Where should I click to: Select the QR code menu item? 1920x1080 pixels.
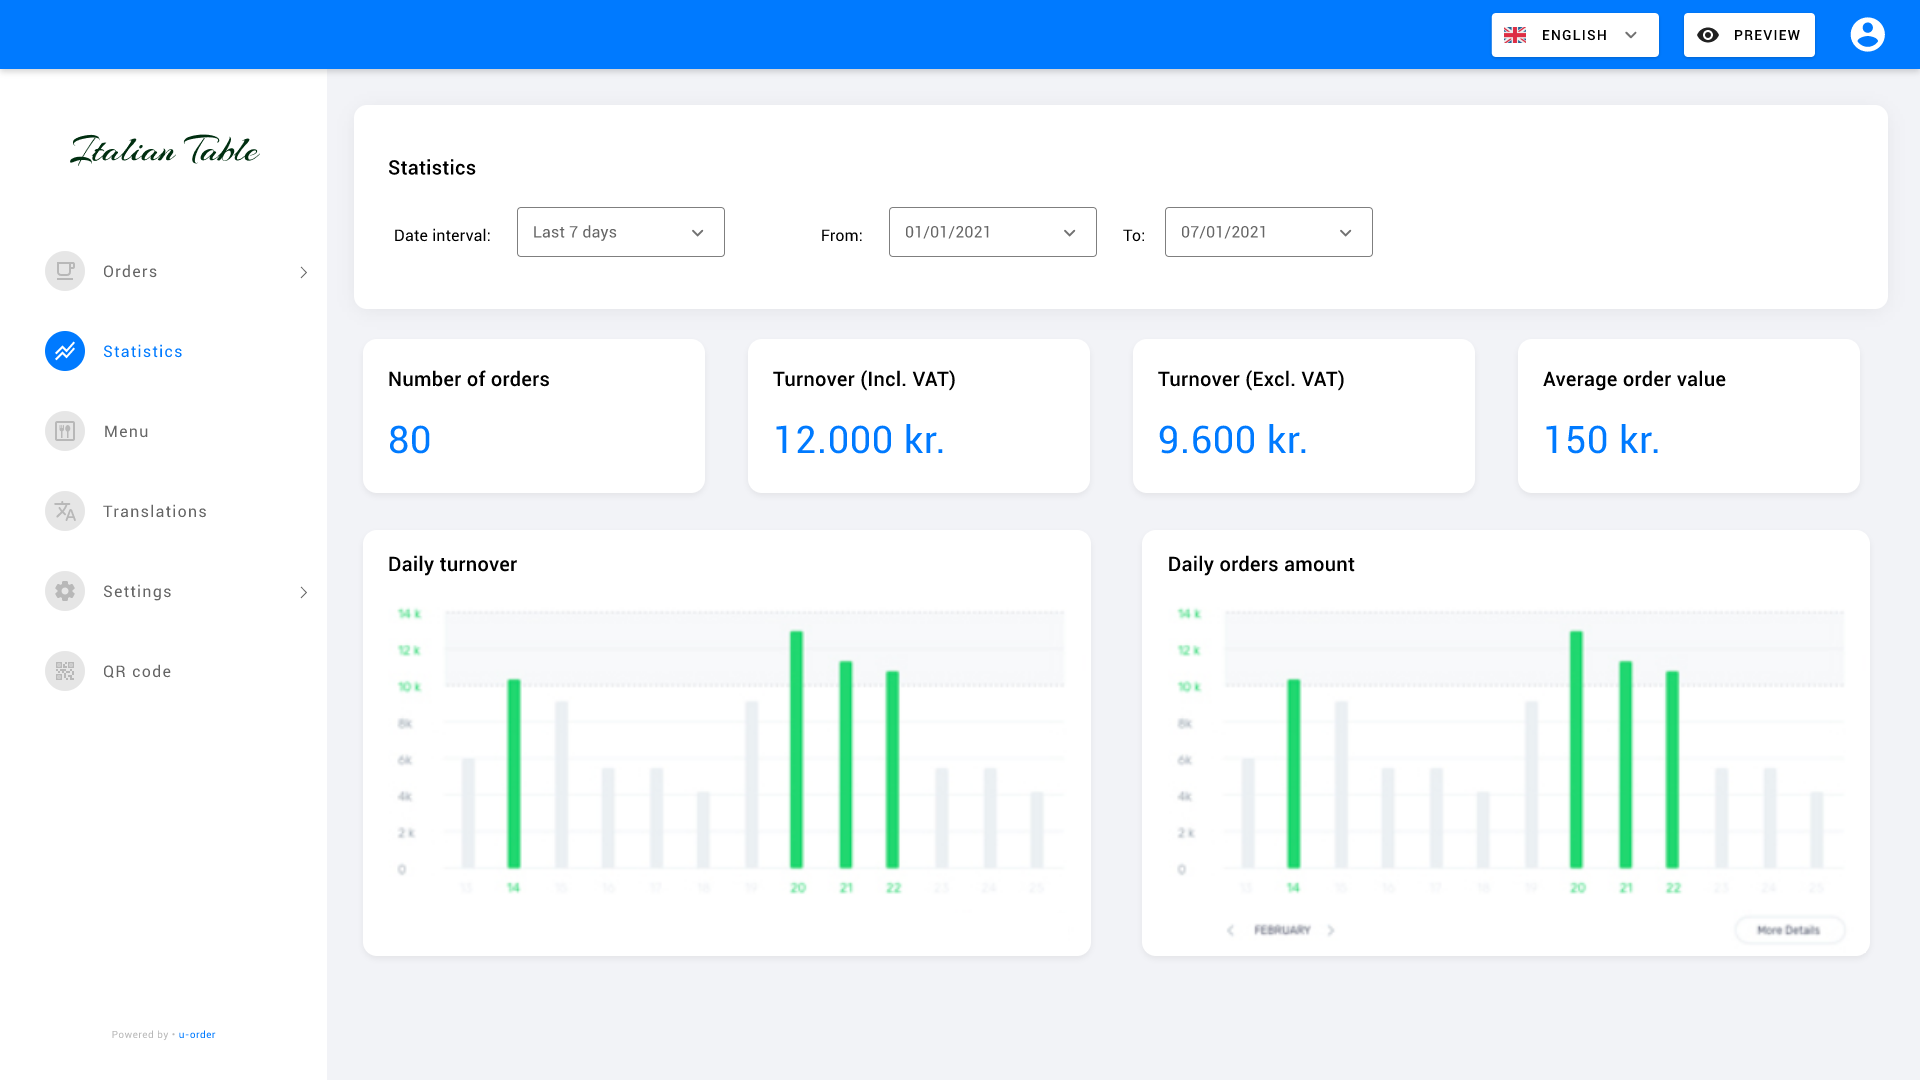click(137, 671)
